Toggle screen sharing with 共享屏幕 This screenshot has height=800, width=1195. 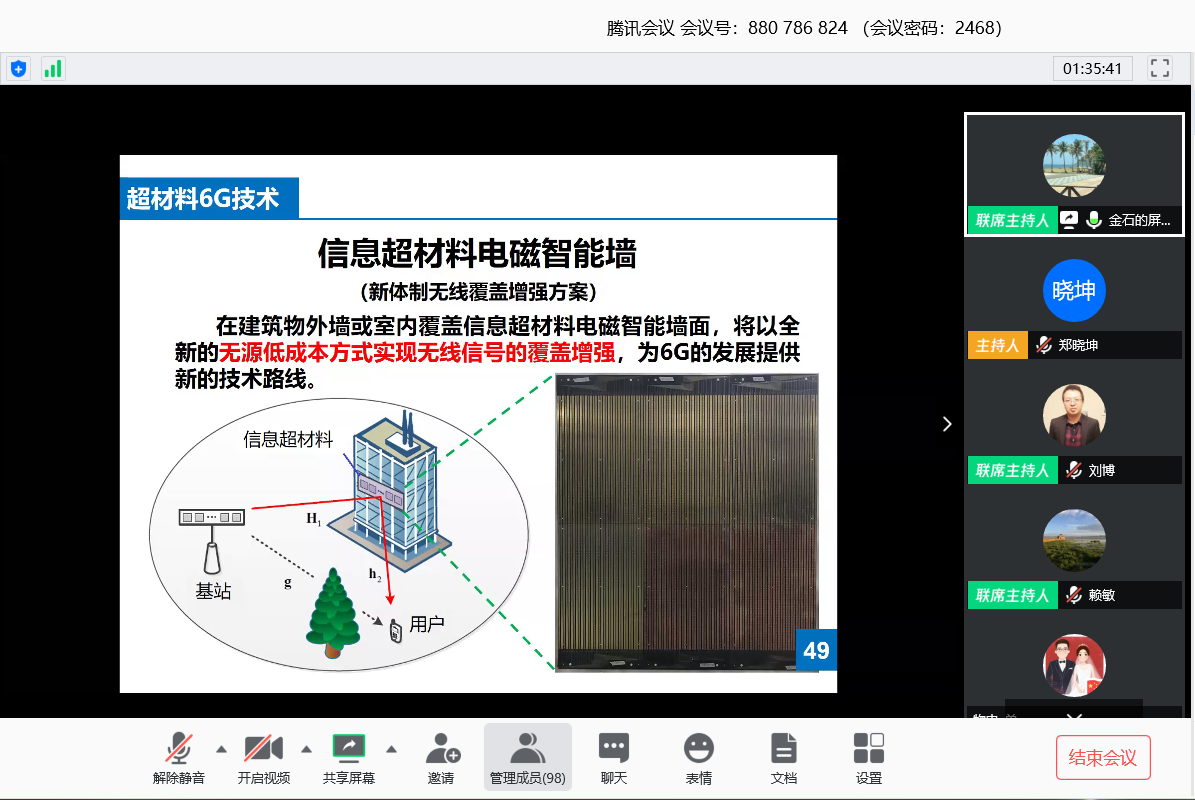pos(349,758)
